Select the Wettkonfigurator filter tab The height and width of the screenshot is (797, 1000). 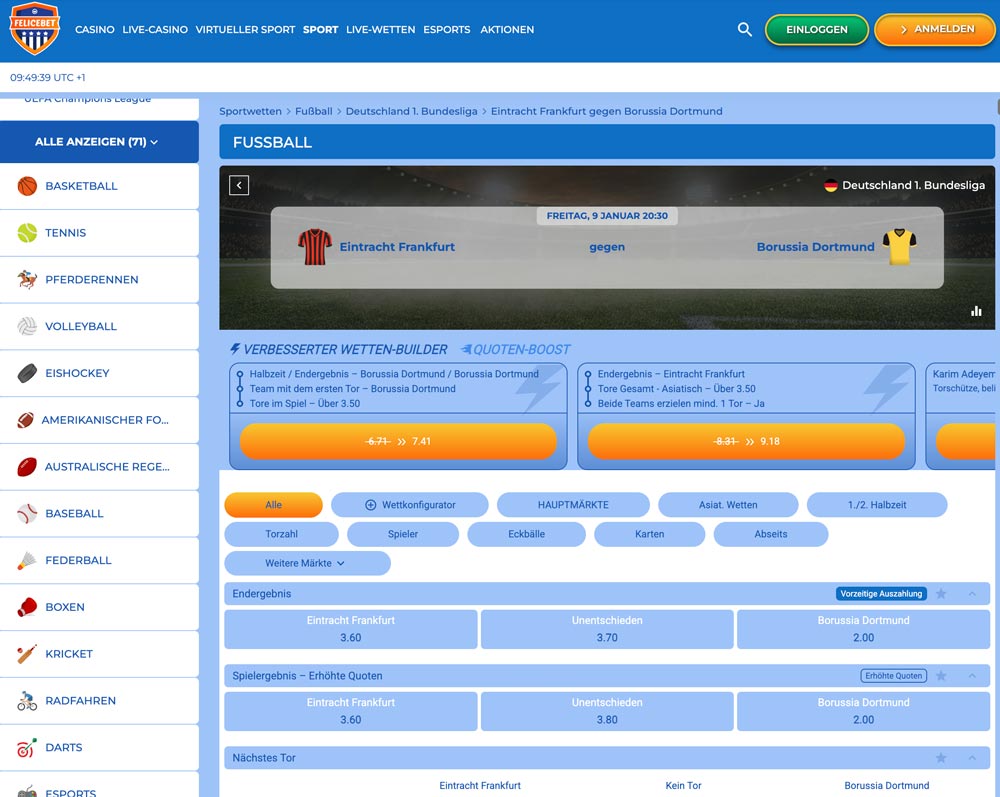point(410,504)
